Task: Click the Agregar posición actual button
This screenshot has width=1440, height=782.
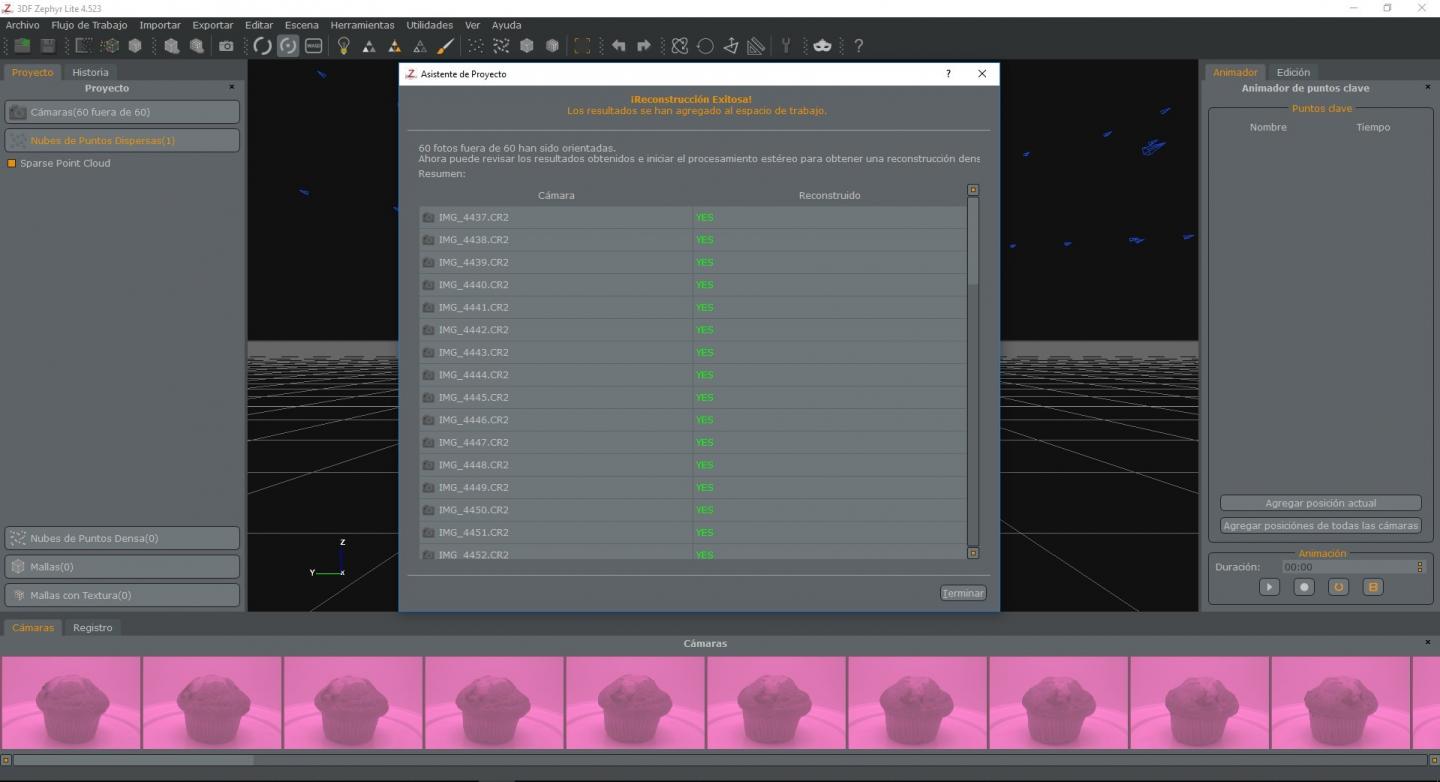Action: coord(1320,503)
